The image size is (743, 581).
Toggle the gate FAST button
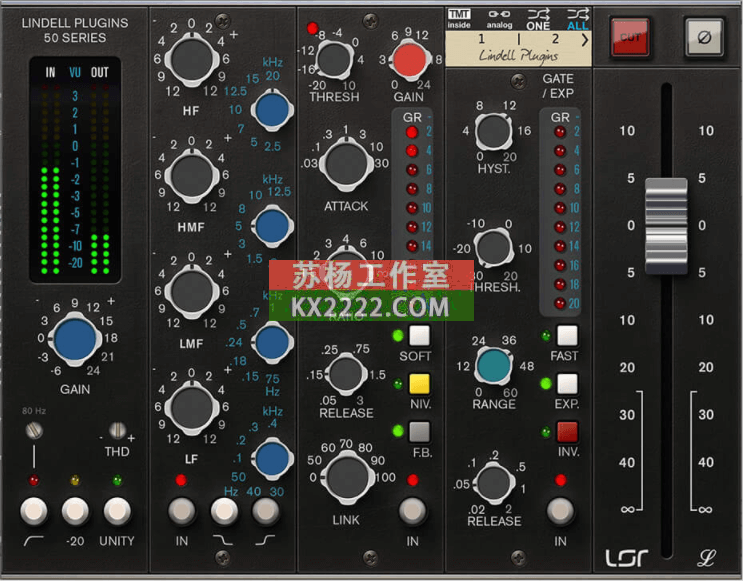click(x=567, y=336)
